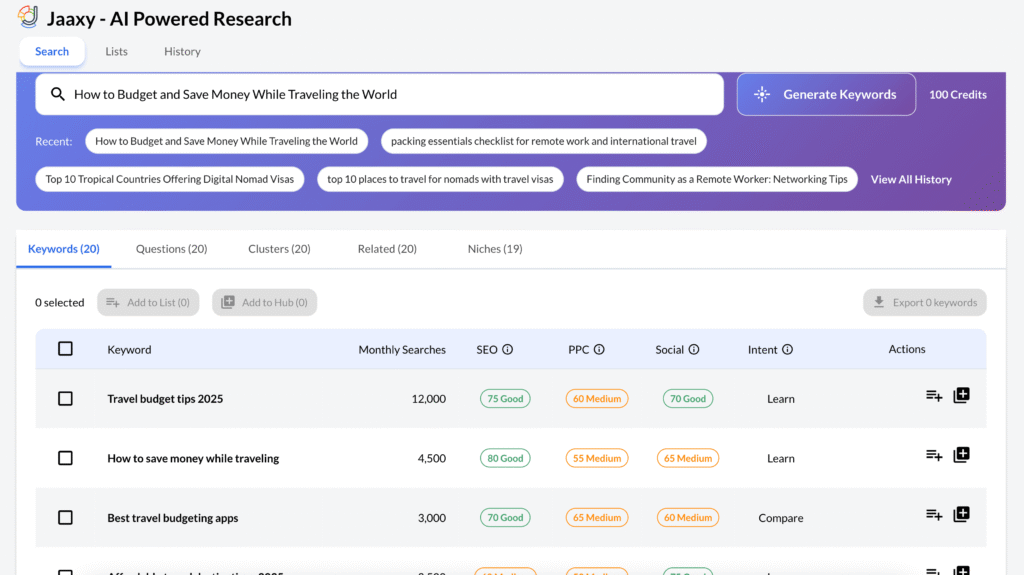The height and width of the screenshot is (575, 1024).
Task: Click the '0 selected' label
Action: click(x=59, y=303)
